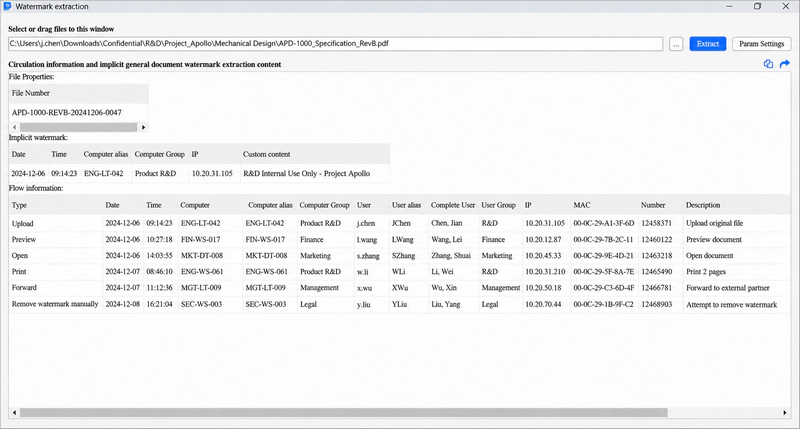Maximize the Watermark extraction window
Viewport: 800px width, 429px height.
pyautogui.click(x=757, y=7)
